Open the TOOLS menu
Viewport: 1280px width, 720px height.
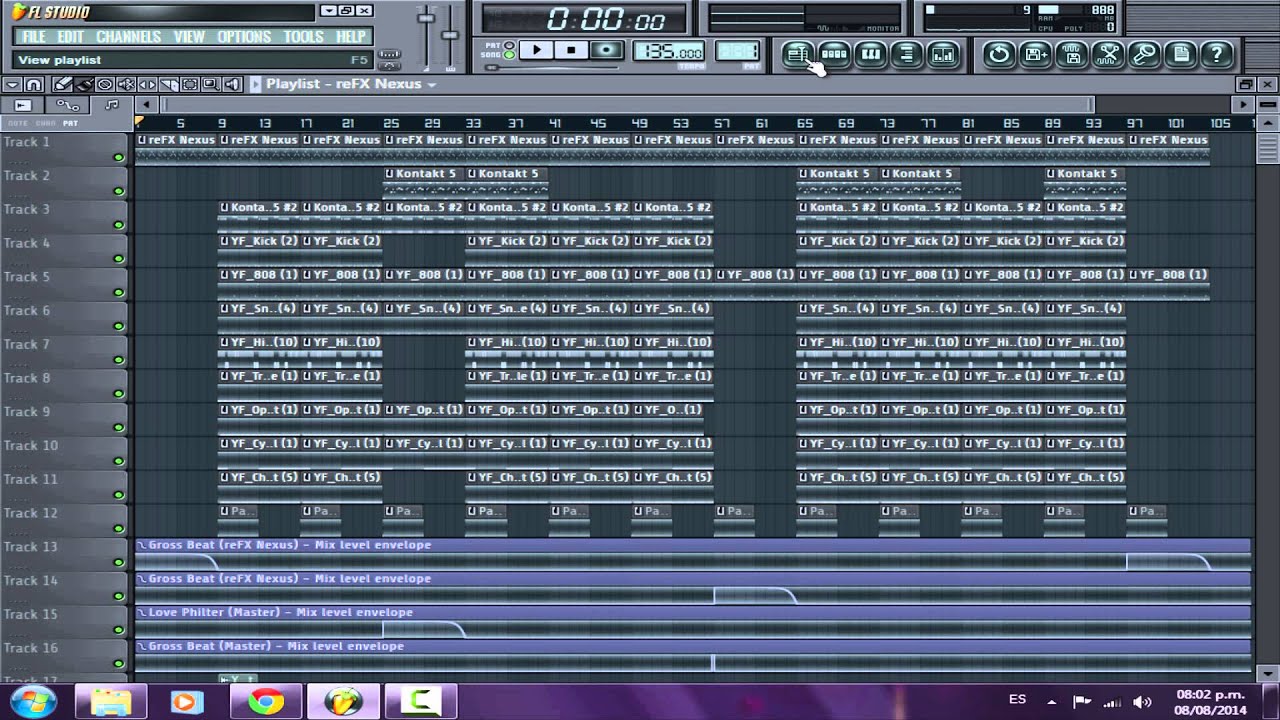(x=303, y=36)
